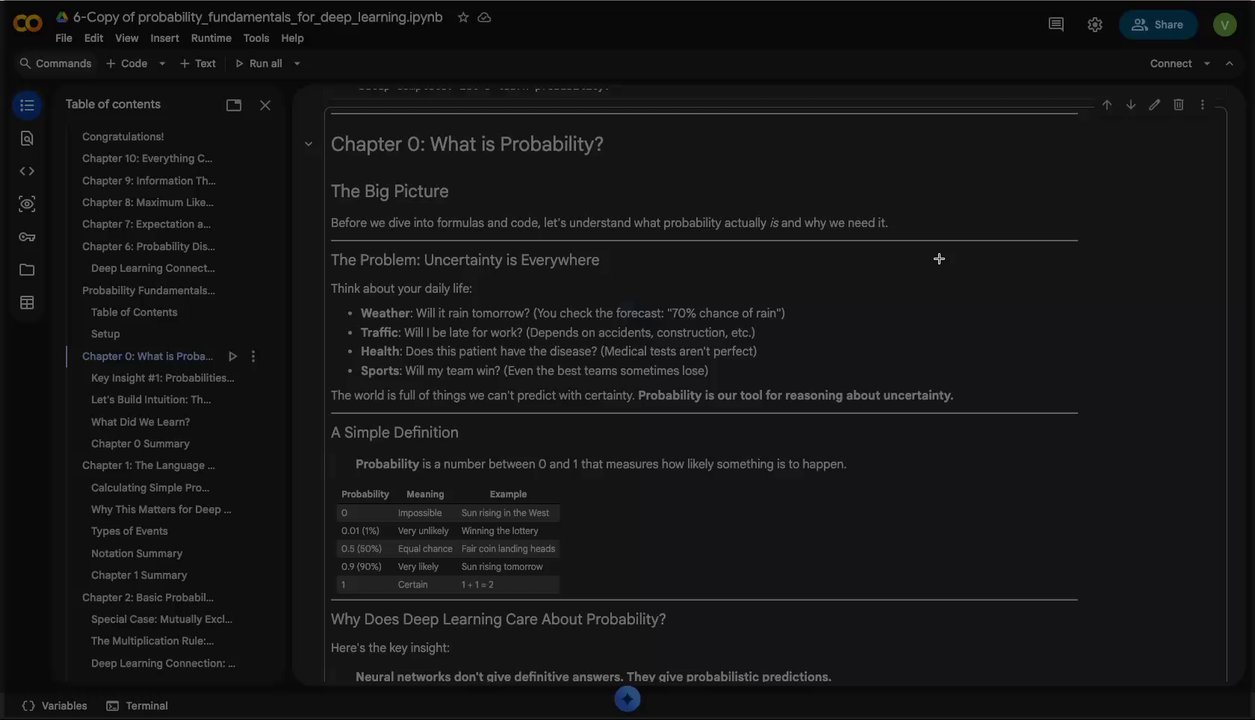Open the Files folder icon in sidebar
Viewport: 1255px width, 720px height.
tap(27, 270)
